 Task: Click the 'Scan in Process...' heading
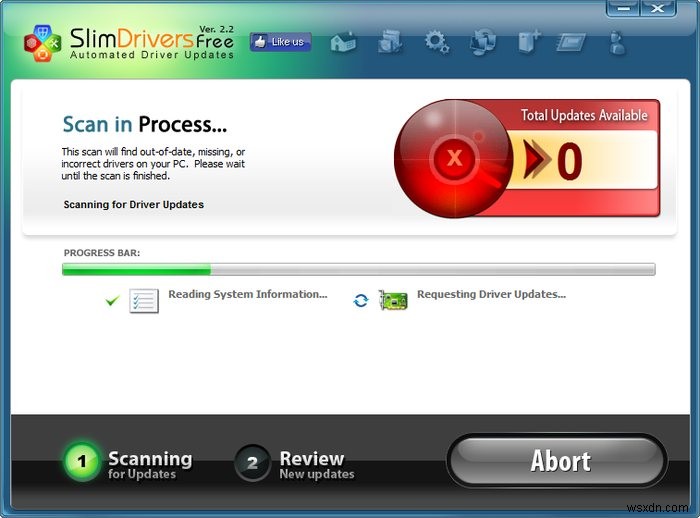click(145, 124)
